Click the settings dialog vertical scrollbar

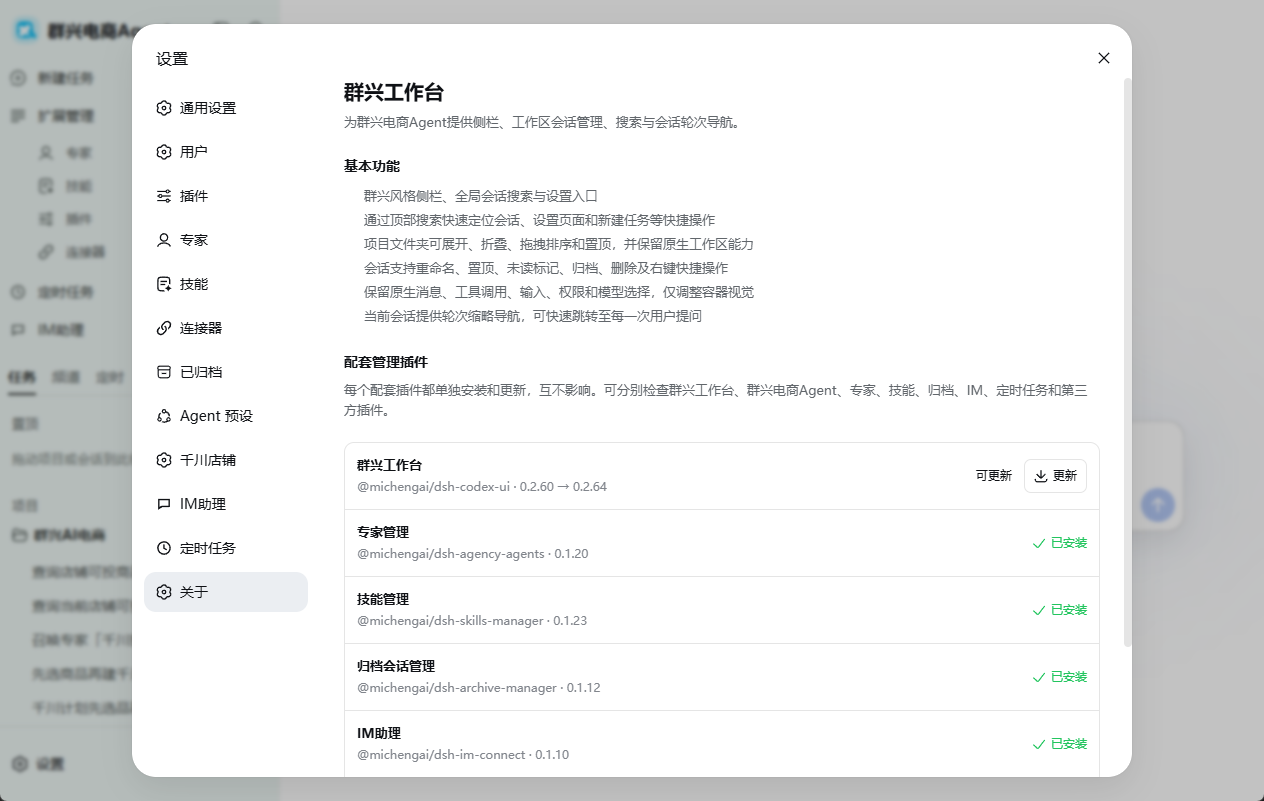1128,360
